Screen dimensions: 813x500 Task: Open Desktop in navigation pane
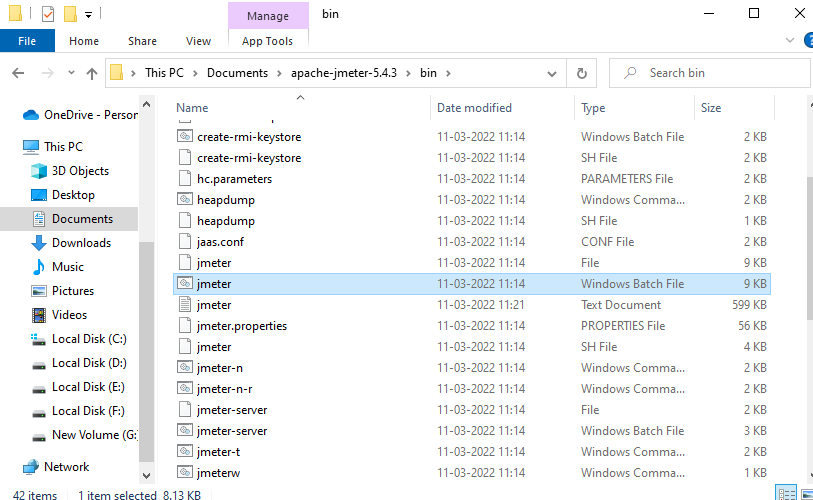(x=63, y=195)
